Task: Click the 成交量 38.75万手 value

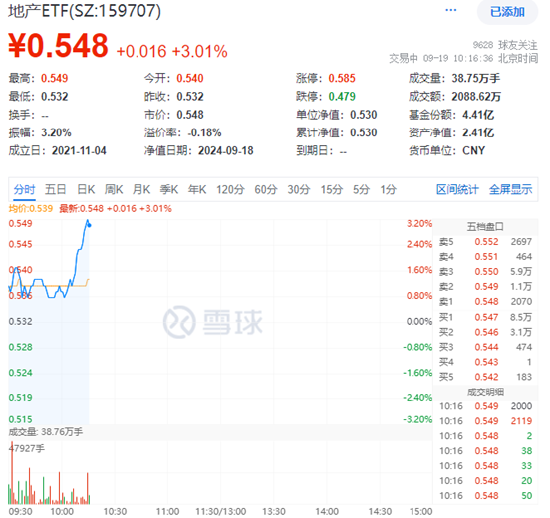Action: point(475,79)
